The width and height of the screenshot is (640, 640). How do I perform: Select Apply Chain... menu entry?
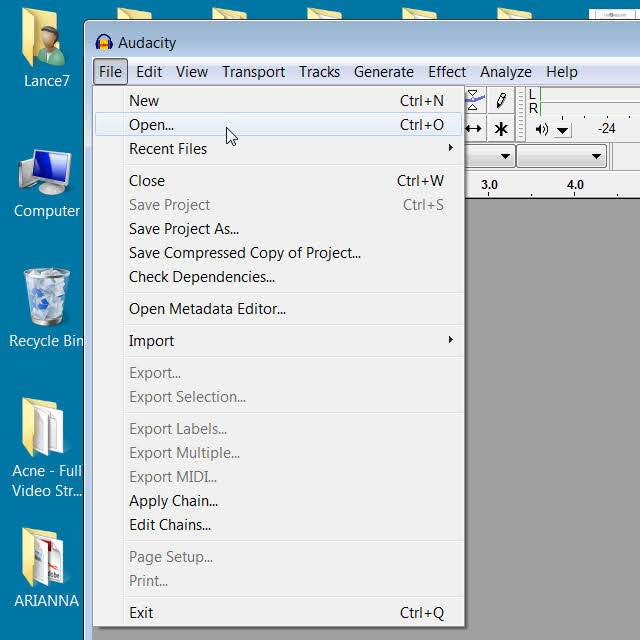279,500
